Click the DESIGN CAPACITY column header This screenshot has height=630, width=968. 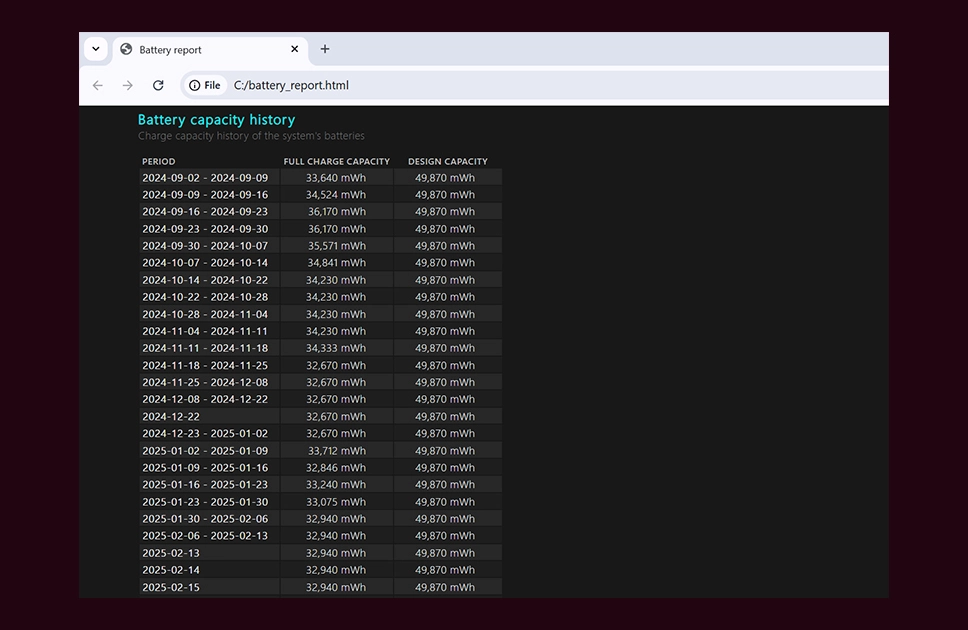tap(448, 161)
